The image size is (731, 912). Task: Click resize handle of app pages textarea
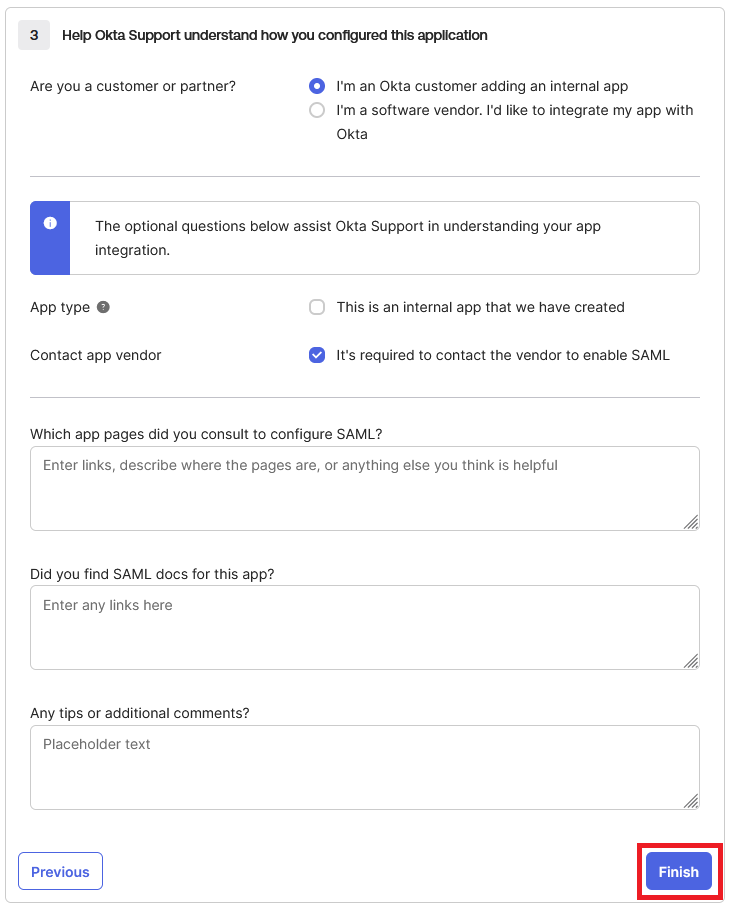pyautogui.click(x=691, y=522)
